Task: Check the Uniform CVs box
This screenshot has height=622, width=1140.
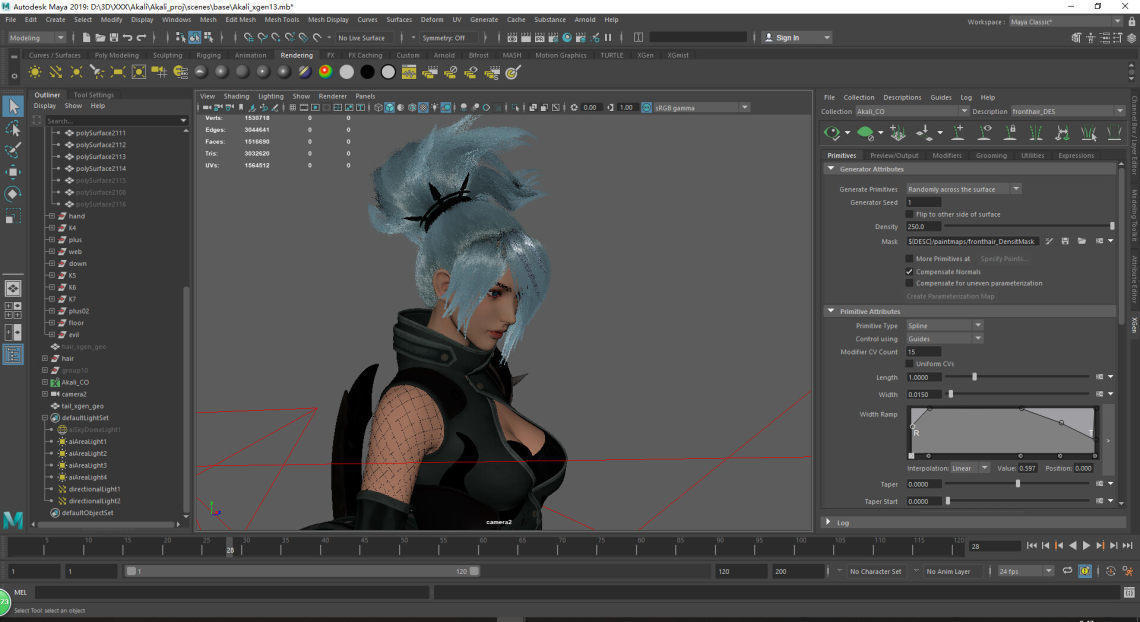Action: [909, 363]
